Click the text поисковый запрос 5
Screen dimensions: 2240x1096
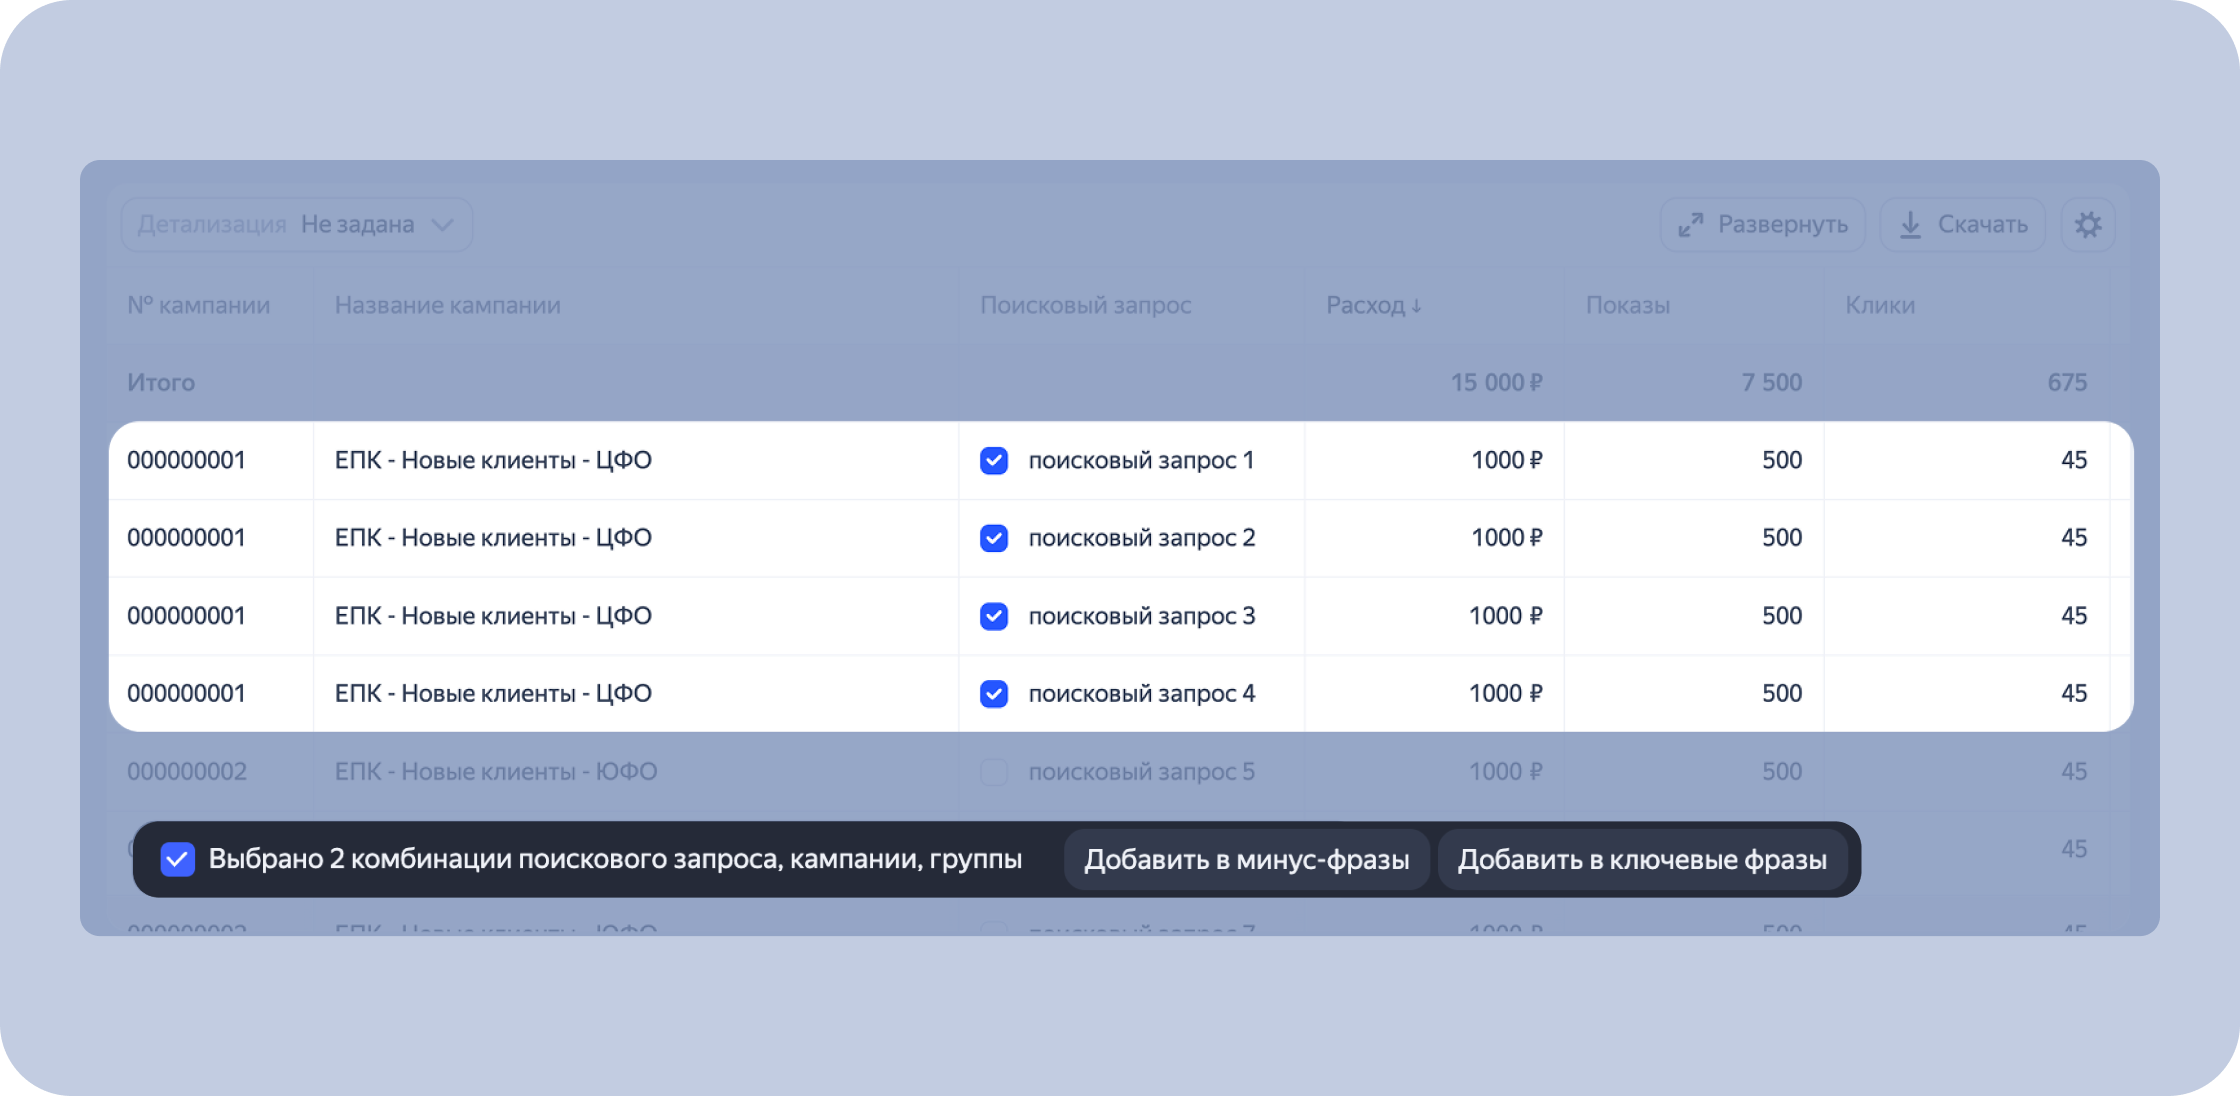[x=1142, y=771]
